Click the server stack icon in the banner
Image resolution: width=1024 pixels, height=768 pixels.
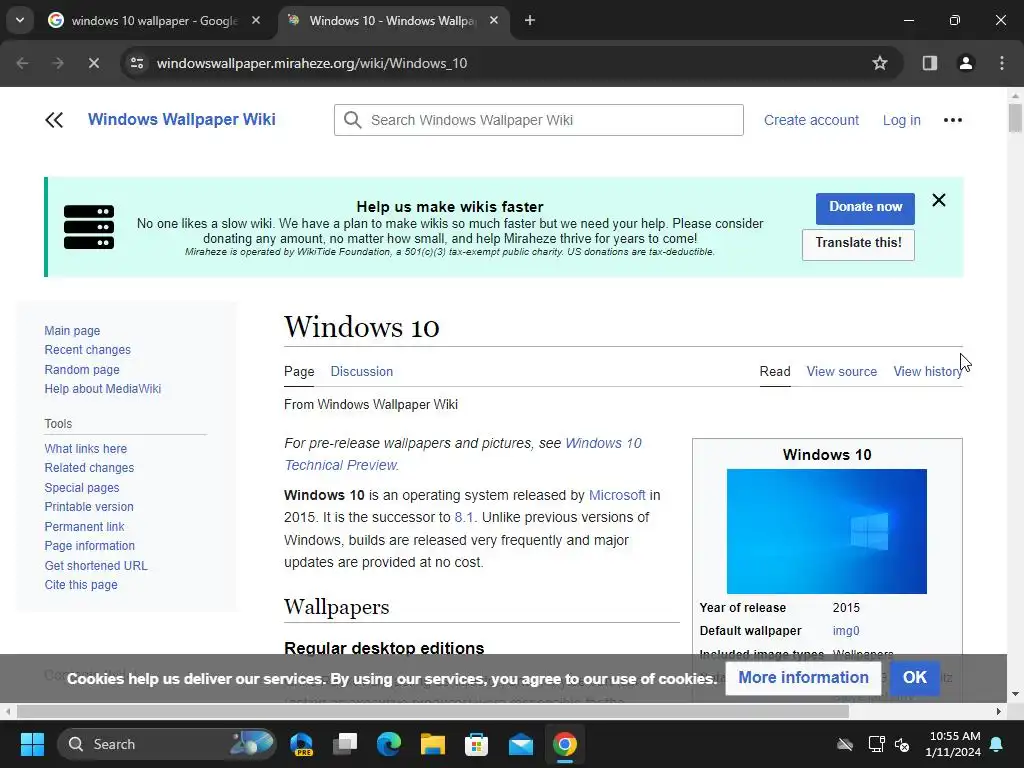pos(89,227)
